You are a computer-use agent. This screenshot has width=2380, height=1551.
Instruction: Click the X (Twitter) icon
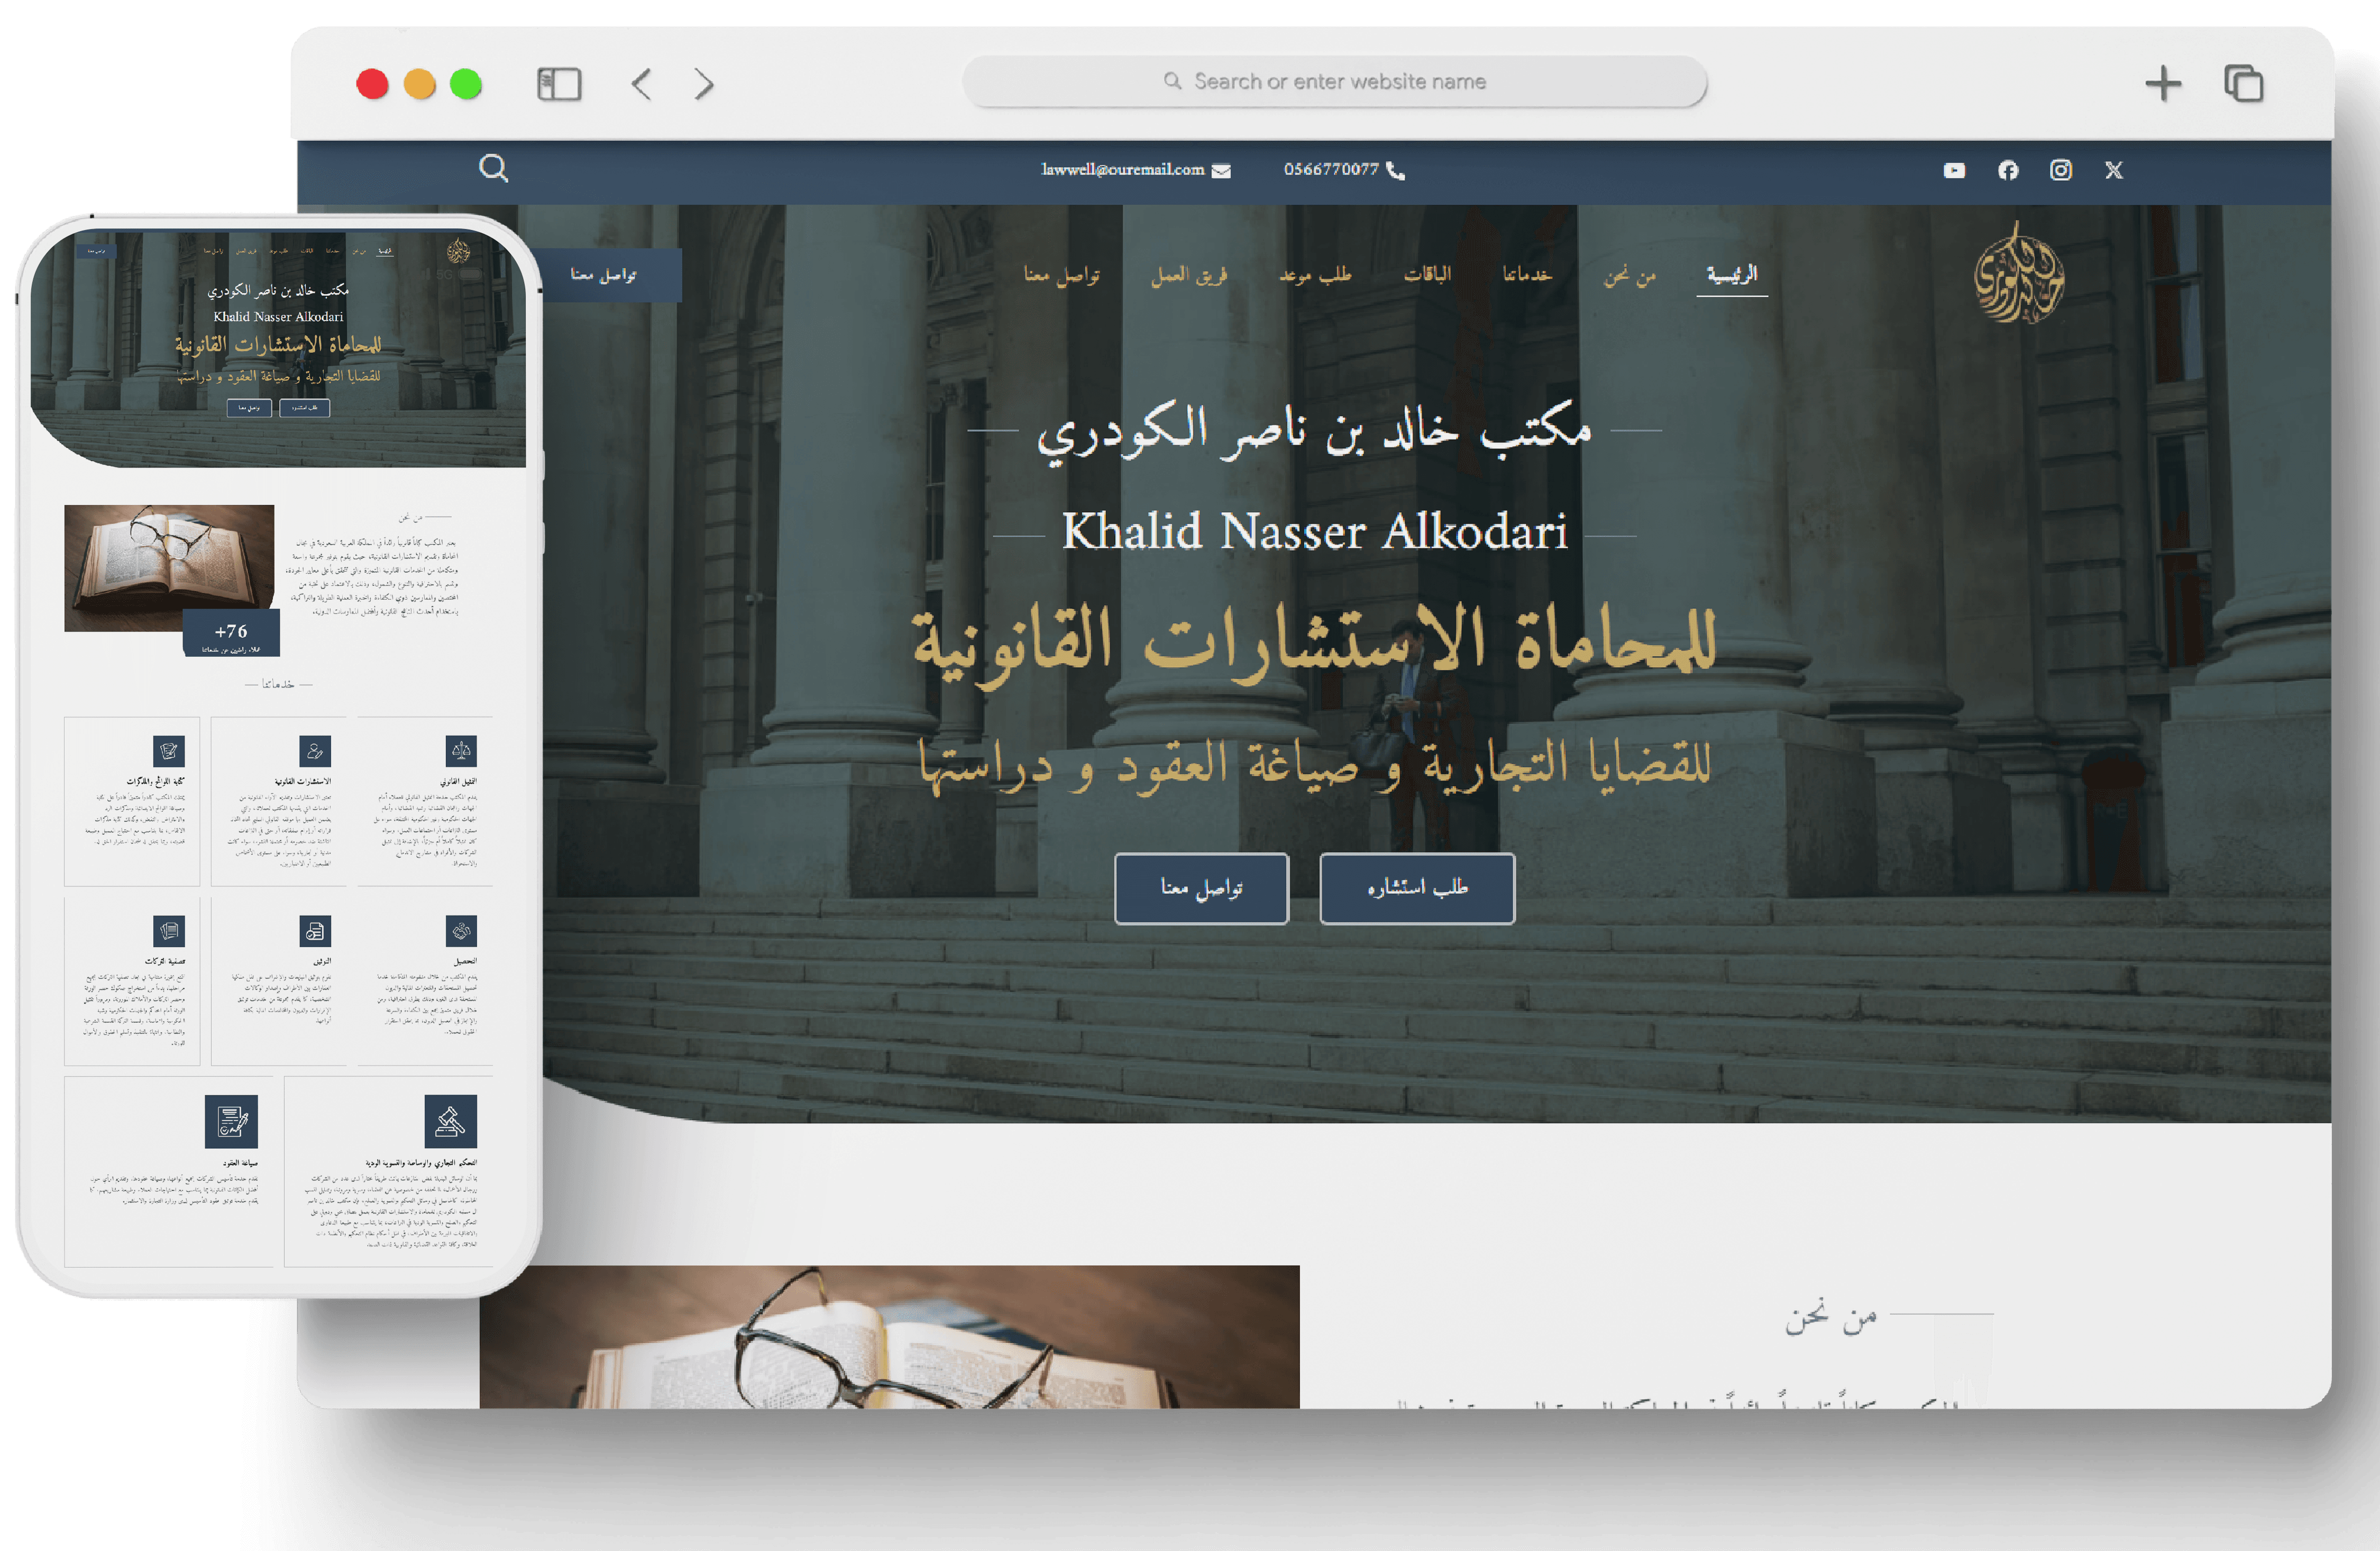coord(2114,171)
